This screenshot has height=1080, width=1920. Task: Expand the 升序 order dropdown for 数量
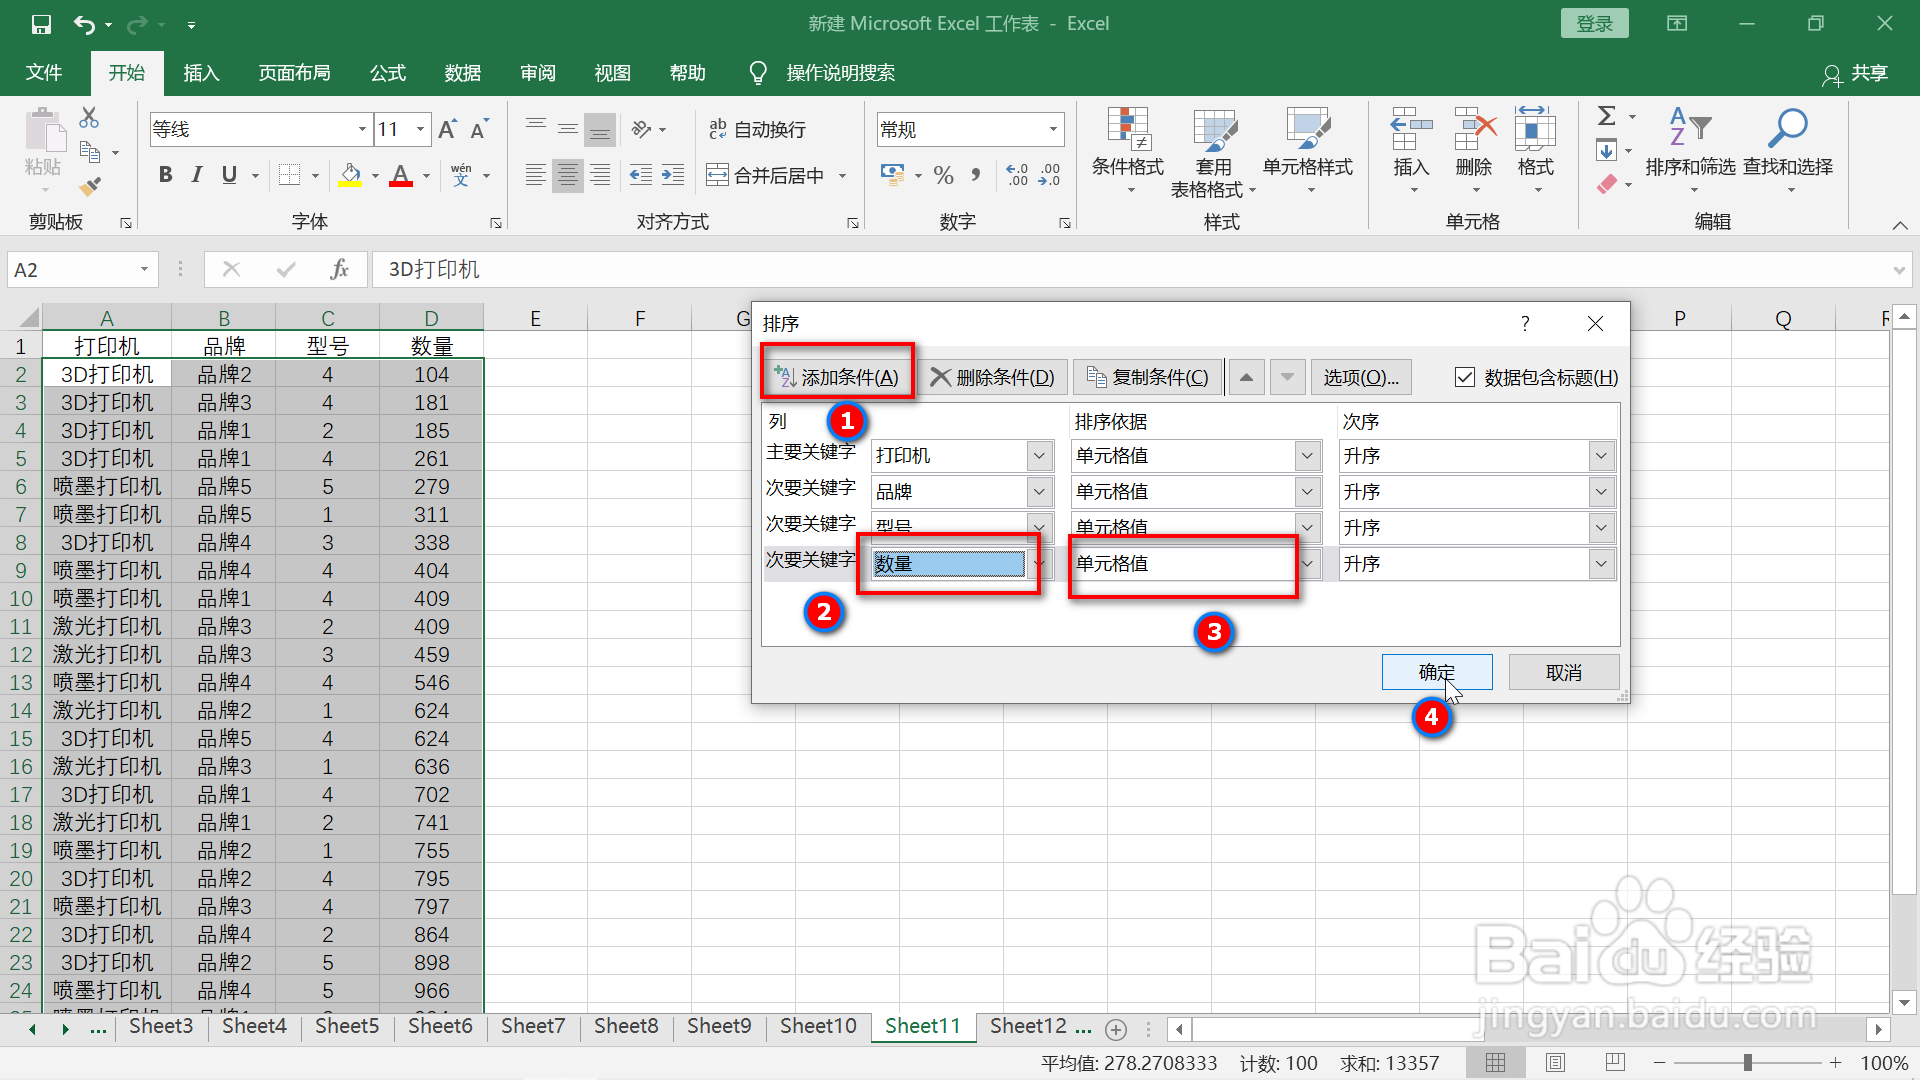point(1601,563)
